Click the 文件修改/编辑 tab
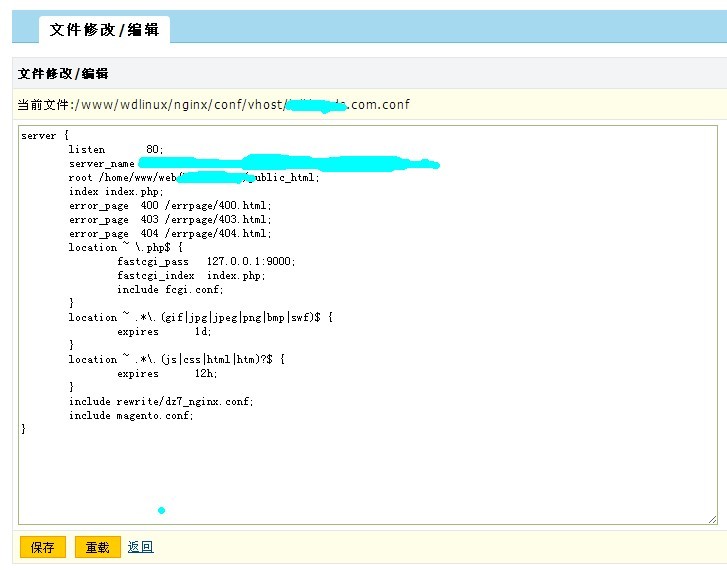 pyautogui.click(x=104, y=29)
